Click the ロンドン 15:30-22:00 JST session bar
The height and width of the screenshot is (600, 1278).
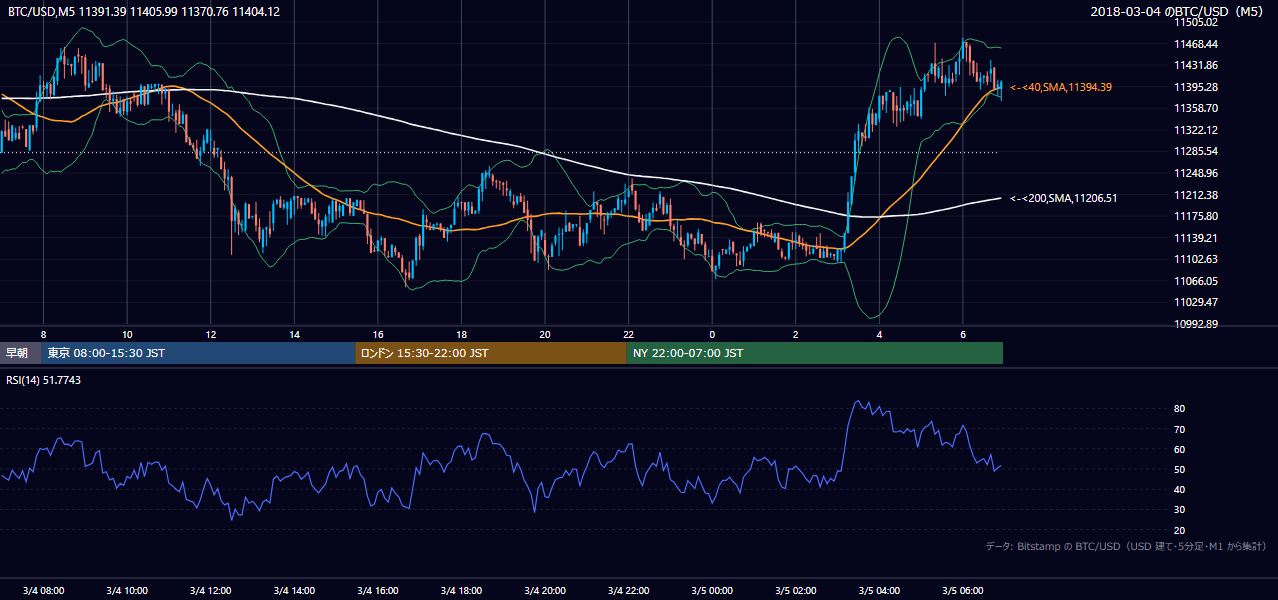tap(491, 353)
